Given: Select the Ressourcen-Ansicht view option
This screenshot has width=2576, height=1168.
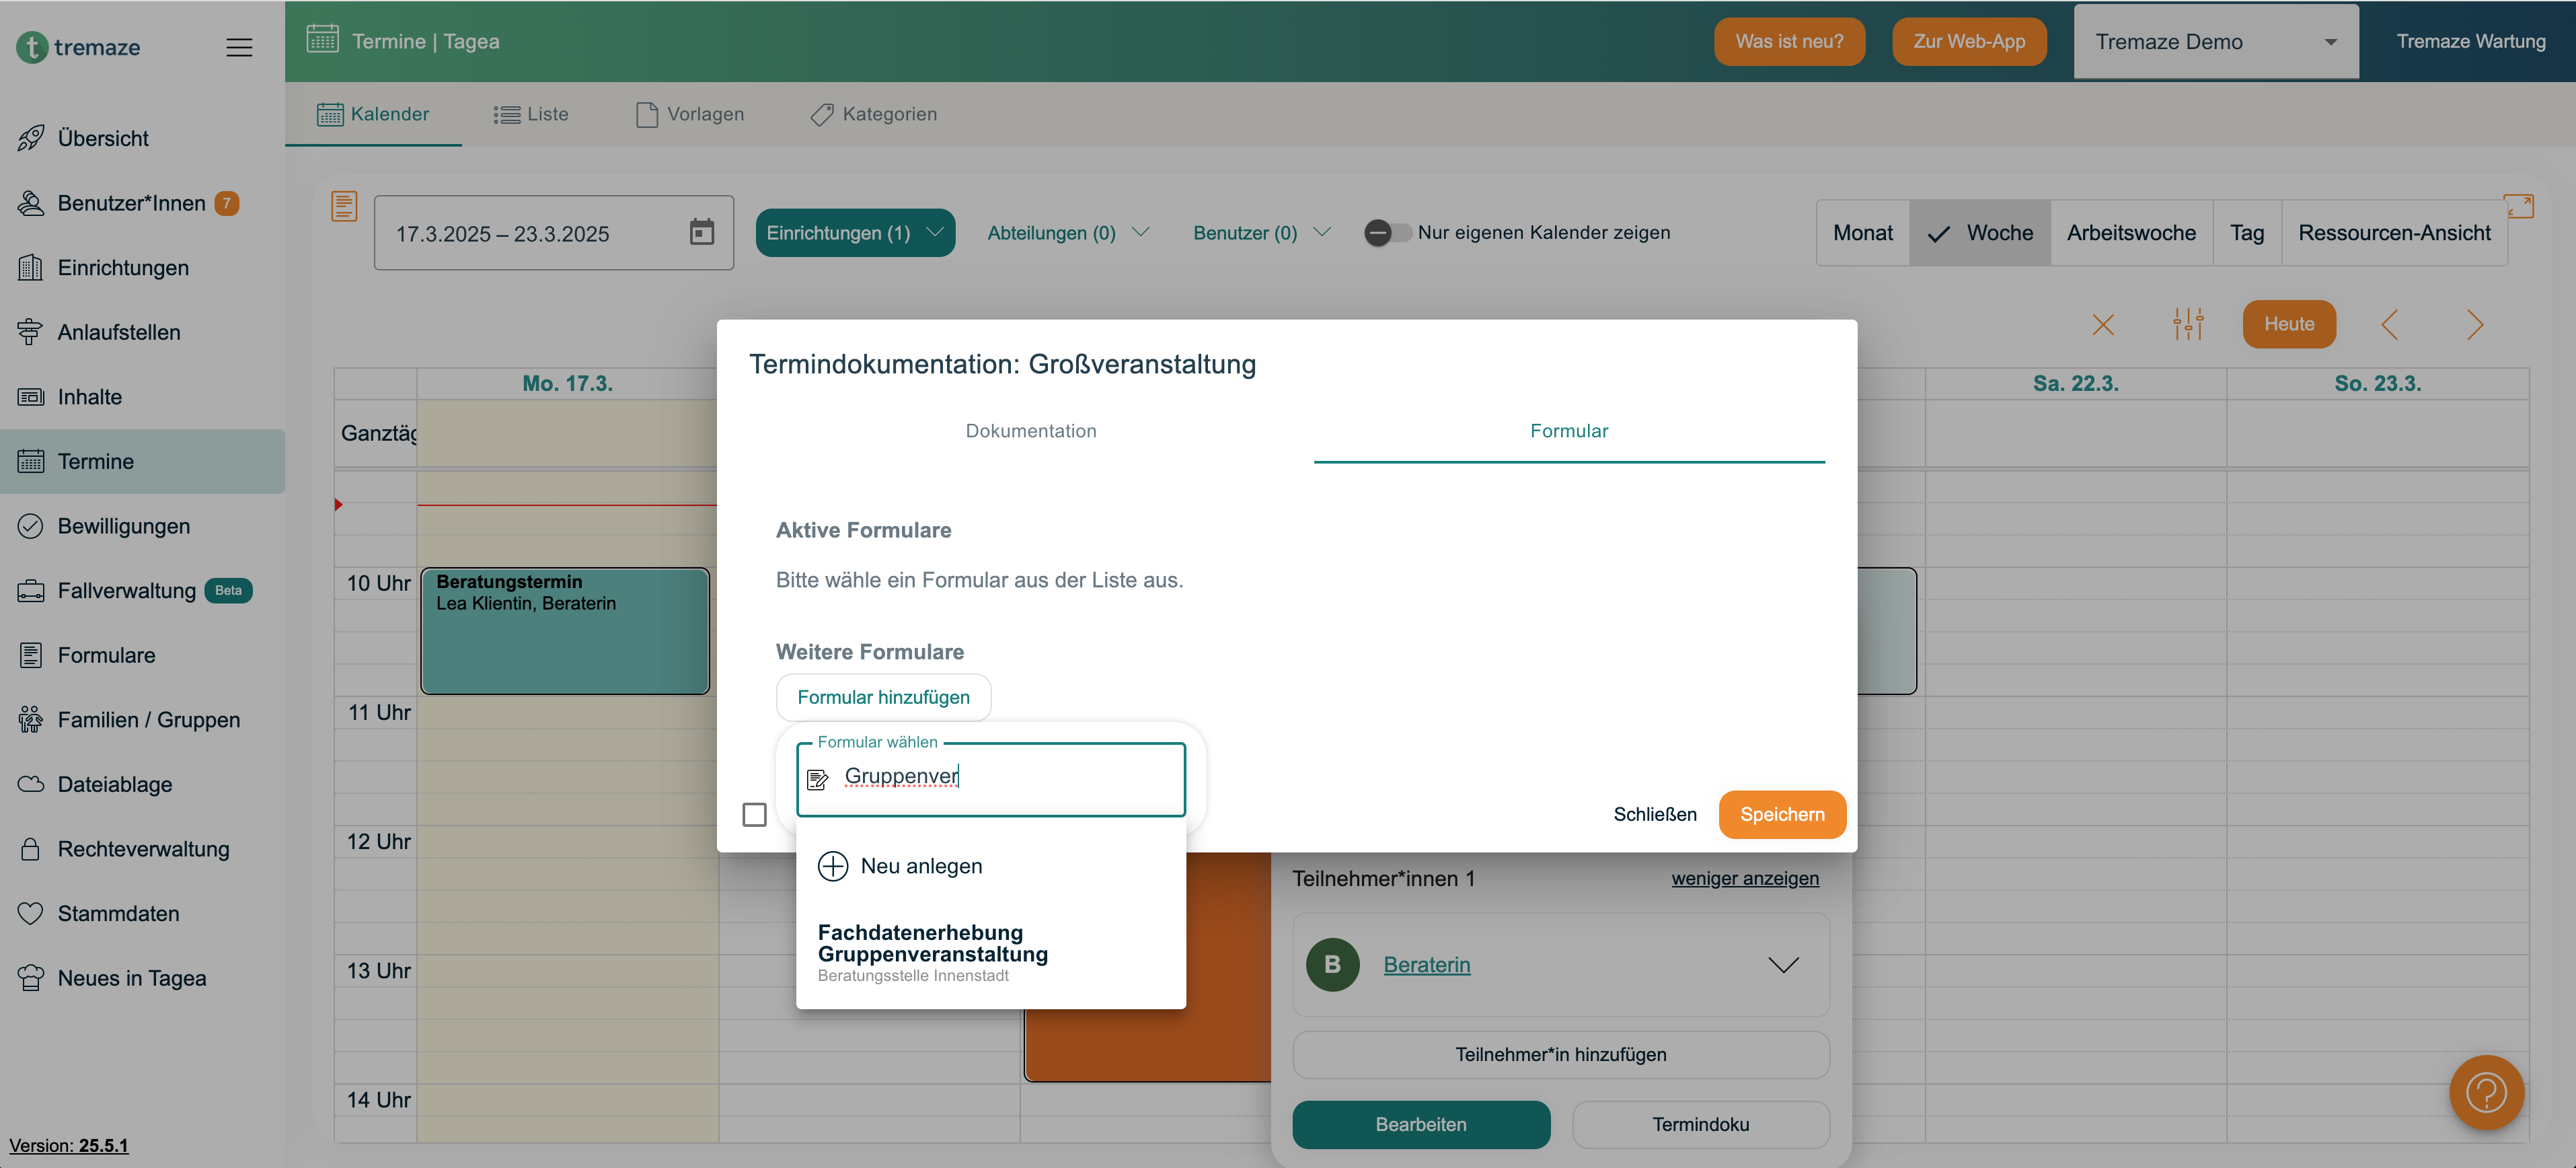Looking at the screenshot, I should pyautogui.click(x=2394, y=233).
